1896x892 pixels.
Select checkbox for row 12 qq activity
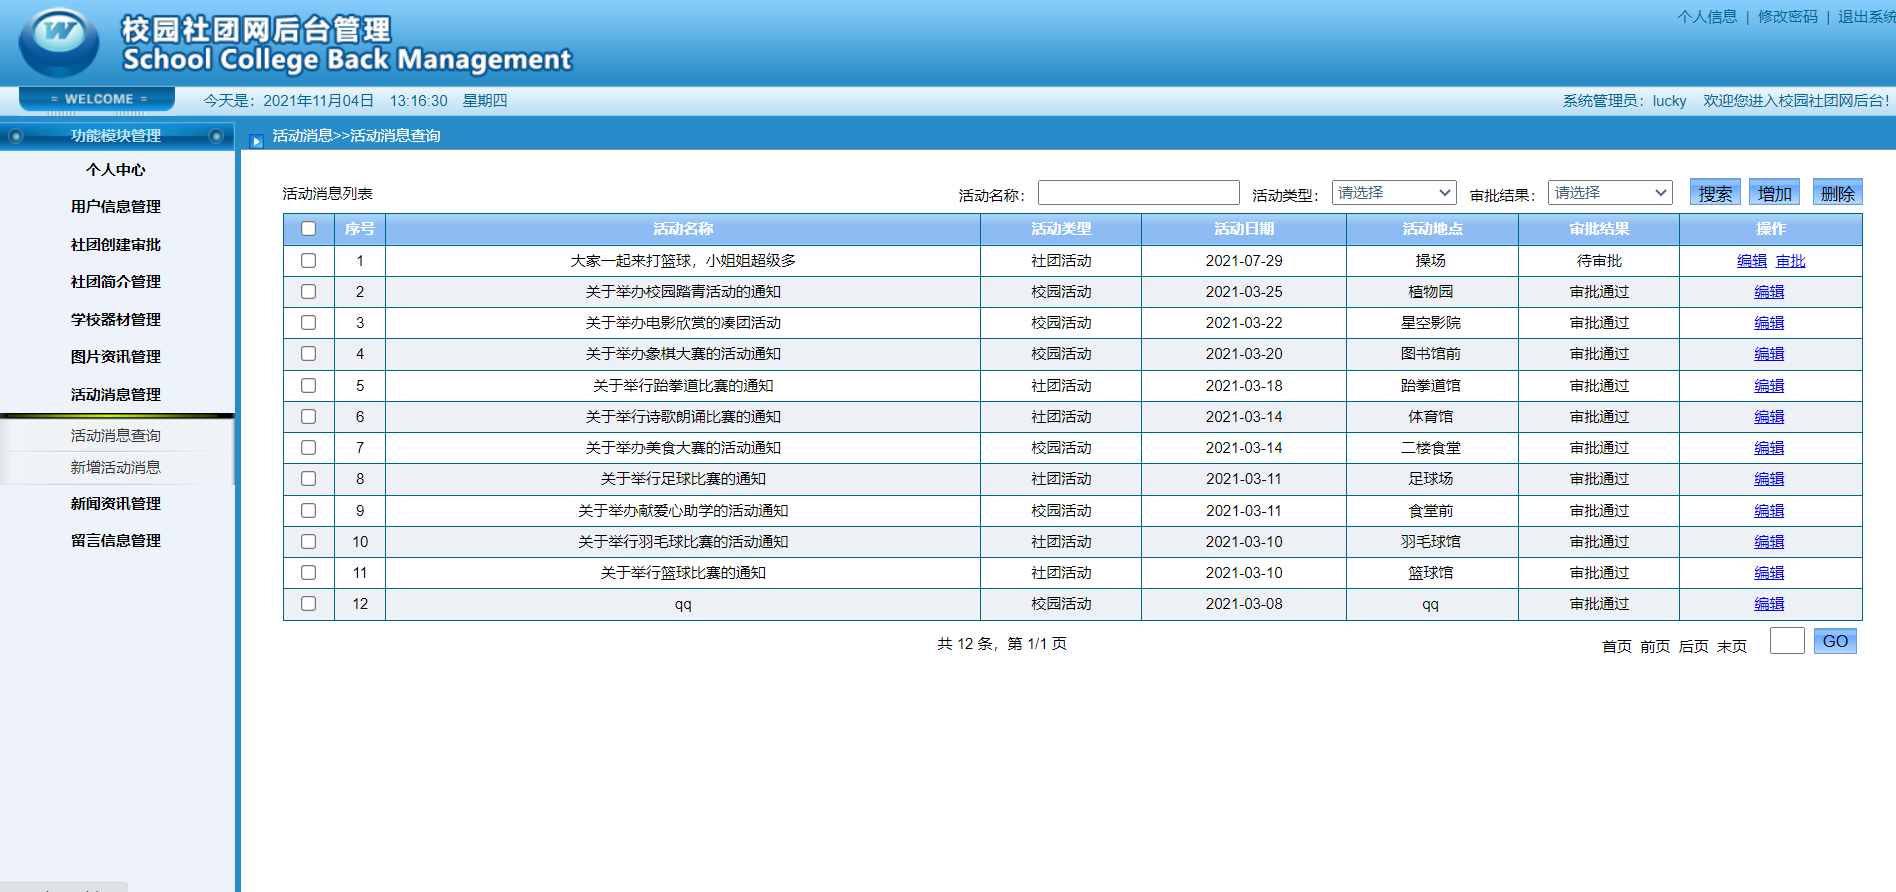click(x=308, y=604)
